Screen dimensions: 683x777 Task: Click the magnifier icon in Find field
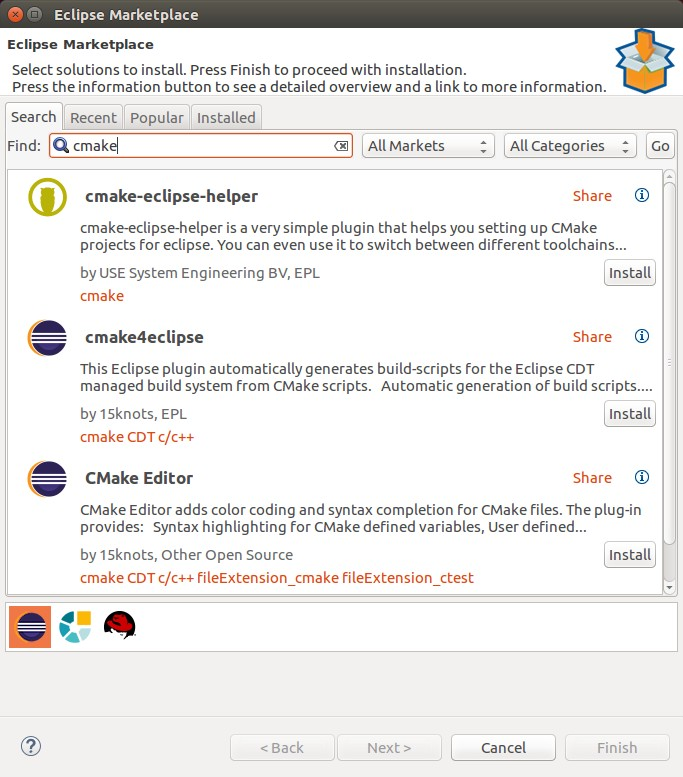[x=60, y=146]
